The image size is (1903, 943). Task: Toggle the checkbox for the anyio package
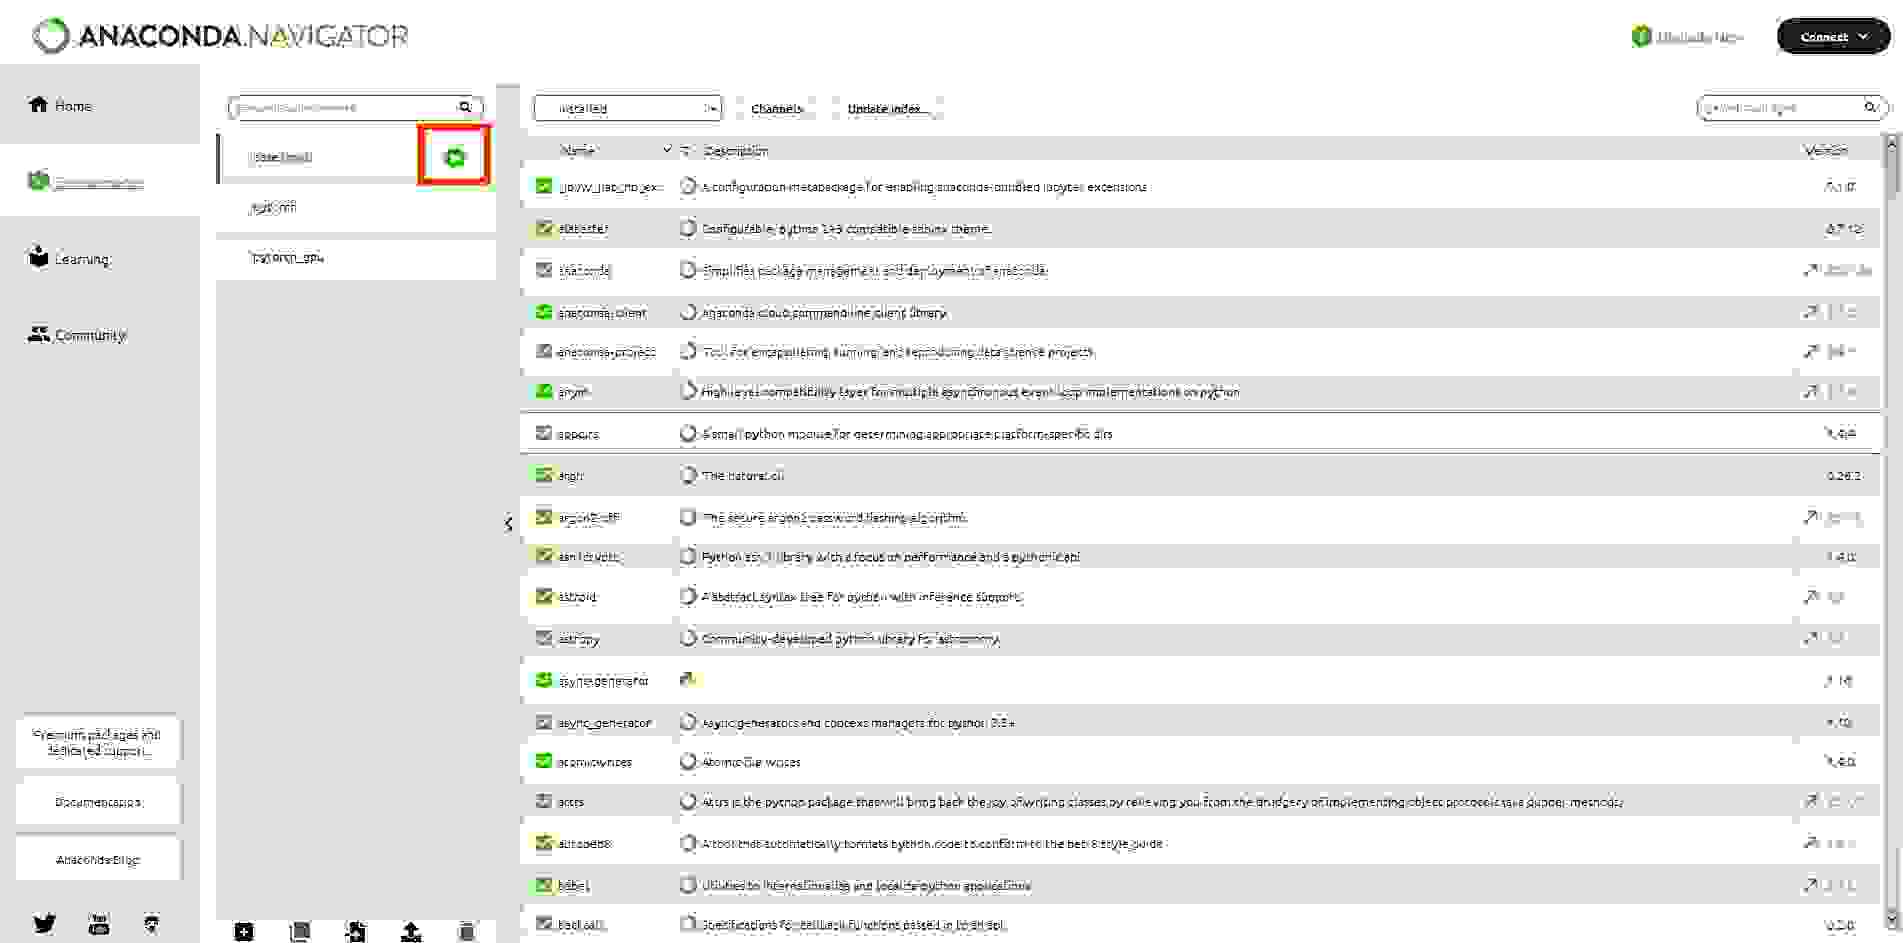click(x=544, y=391)
